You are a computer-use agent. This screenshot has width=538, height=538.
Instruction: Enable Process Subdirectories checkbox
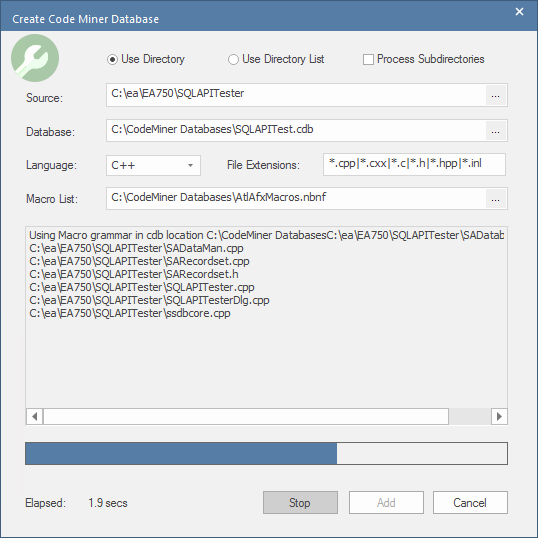(x=424, y=59)
